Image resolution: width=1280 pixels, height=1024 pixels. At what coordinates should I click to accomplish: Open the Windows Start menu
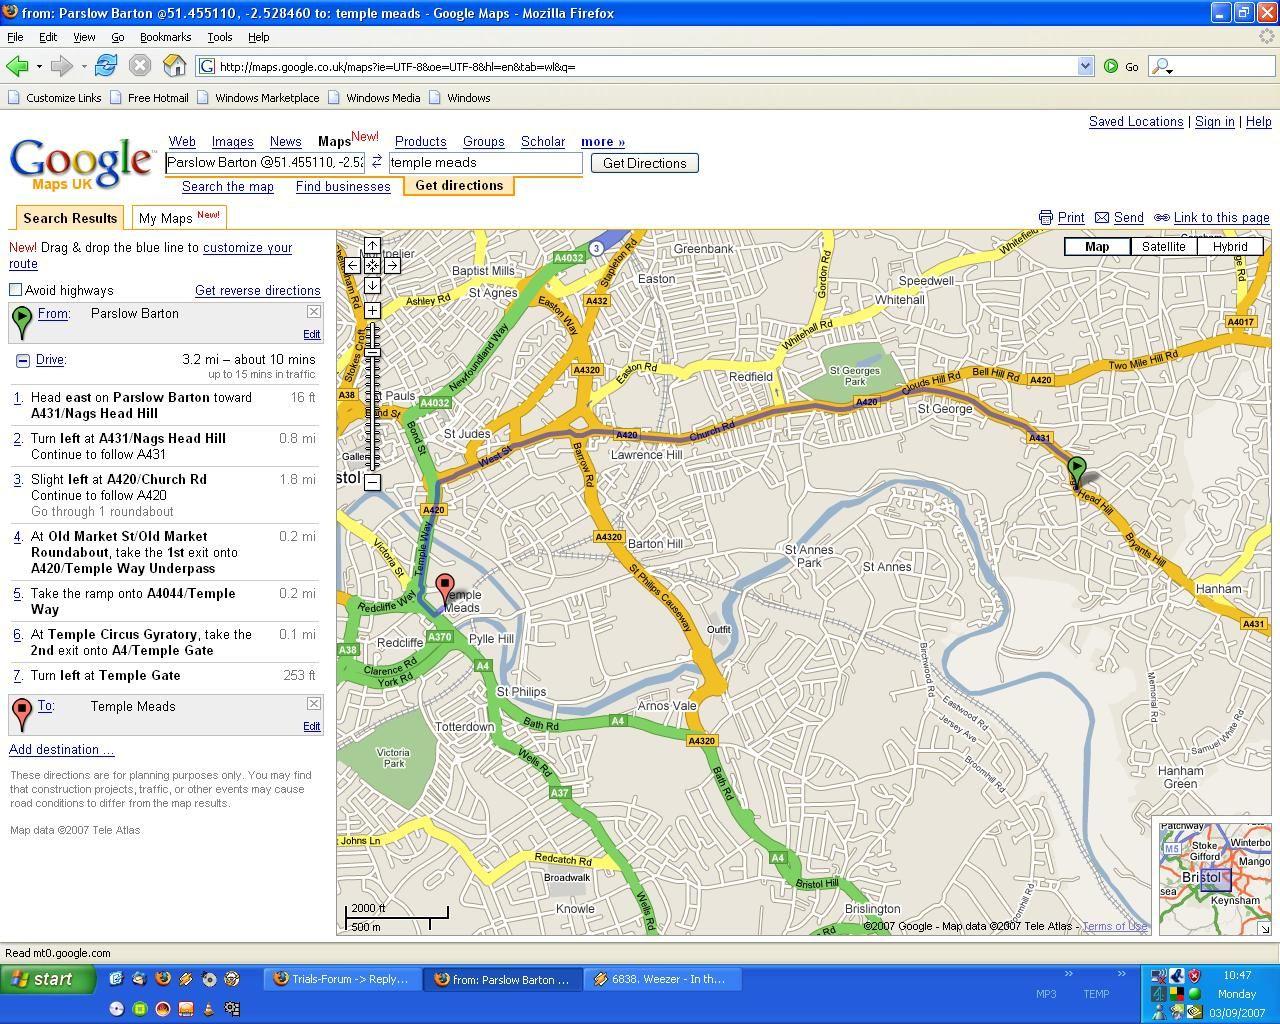(47, 979)
